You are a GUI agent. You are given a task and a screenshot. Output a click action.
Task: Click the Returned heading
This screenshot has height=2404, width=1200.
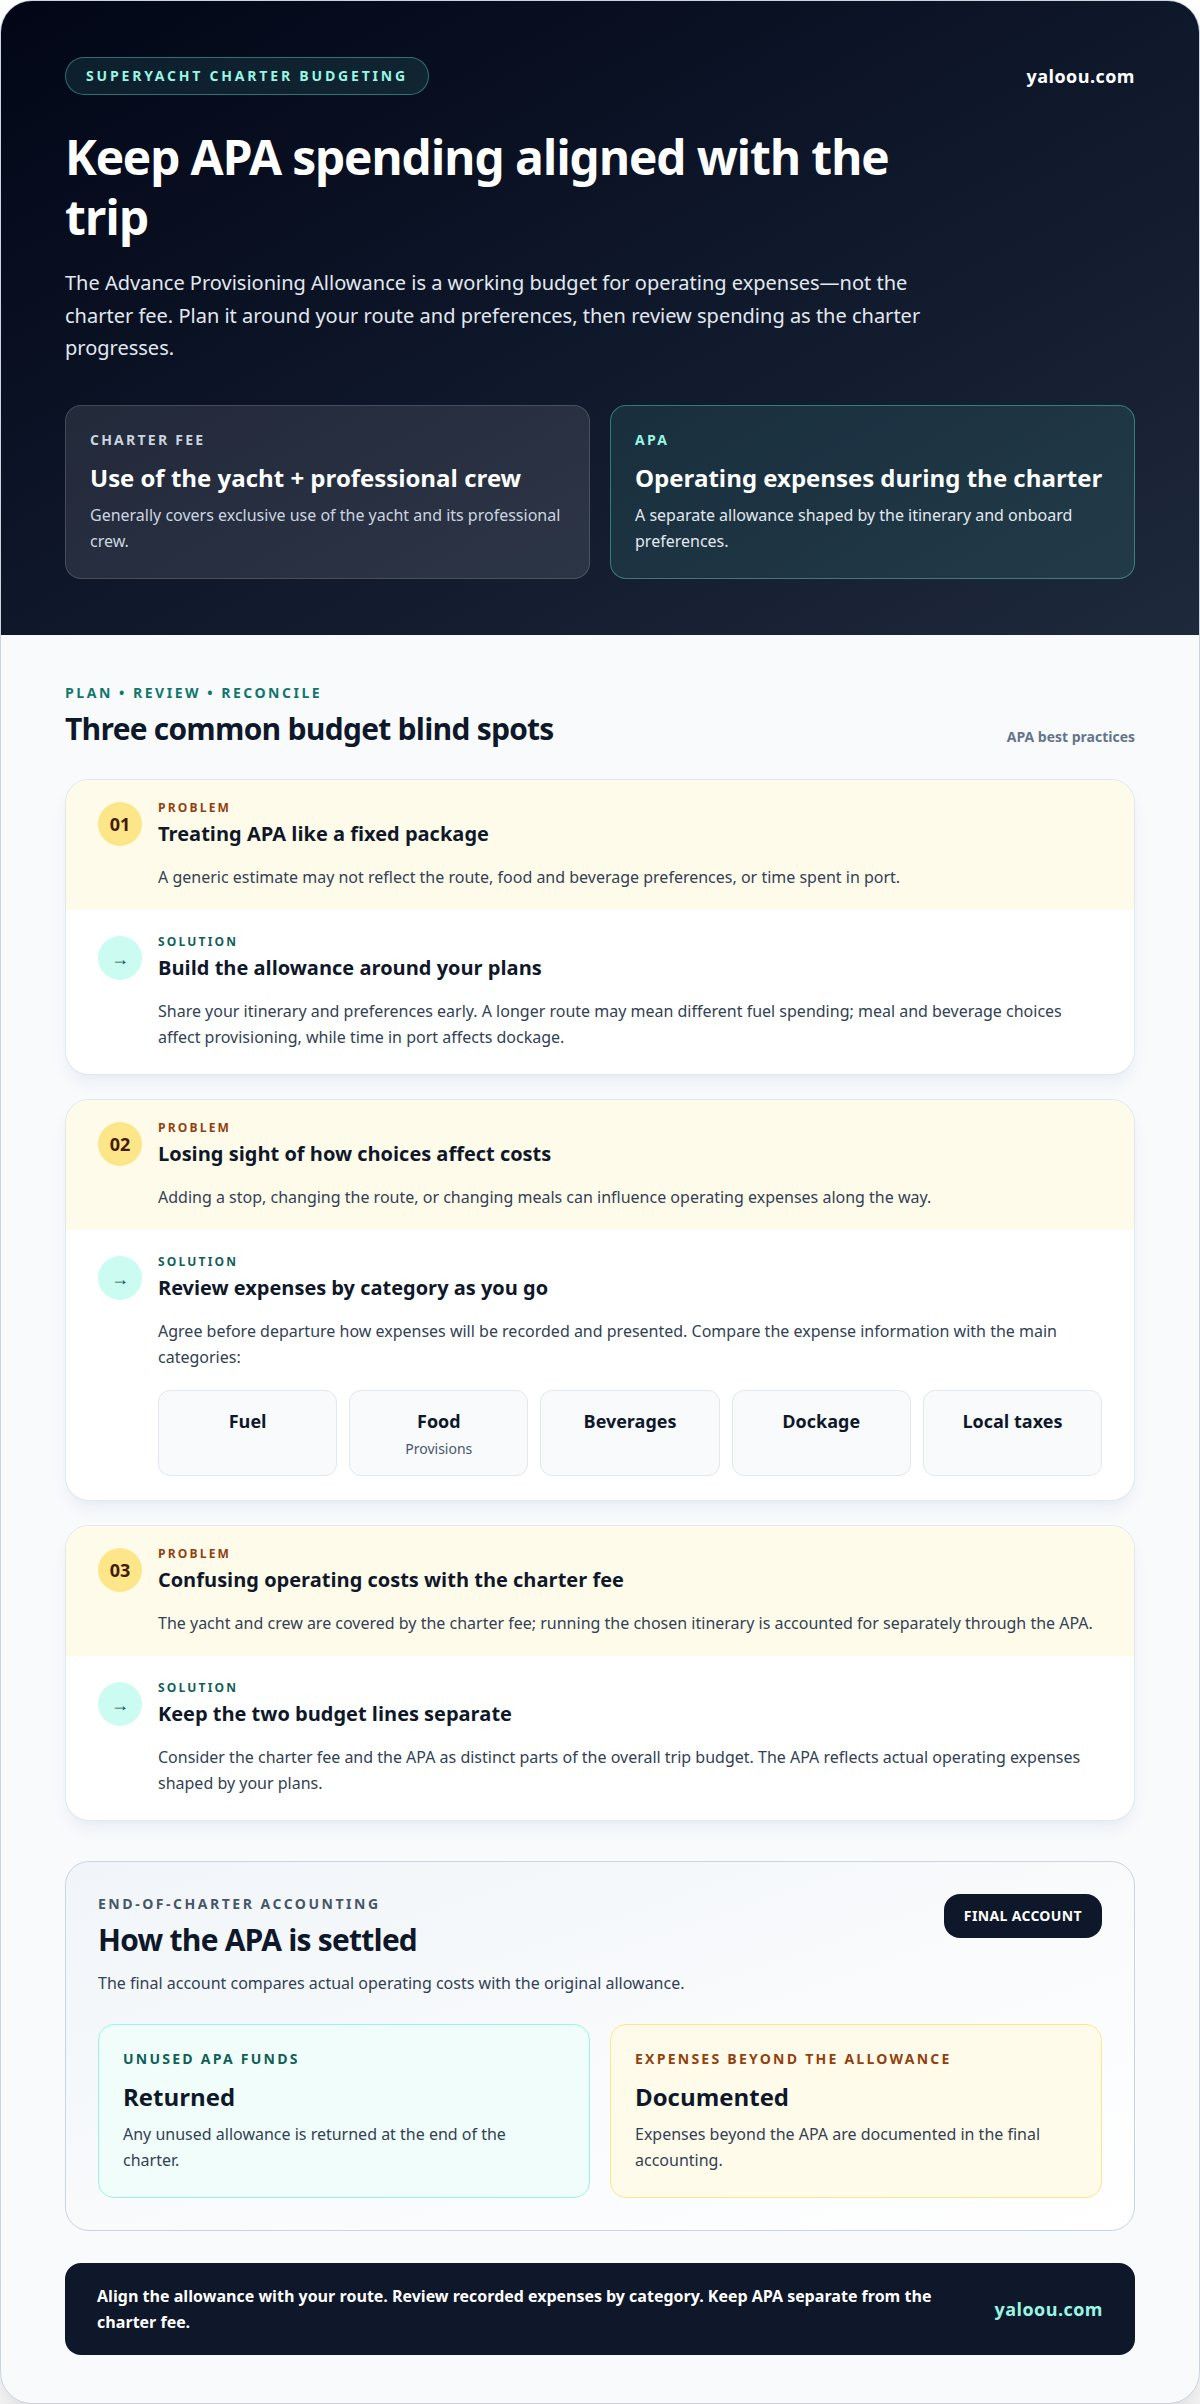pyautogui.click(x=179, y=2097)
